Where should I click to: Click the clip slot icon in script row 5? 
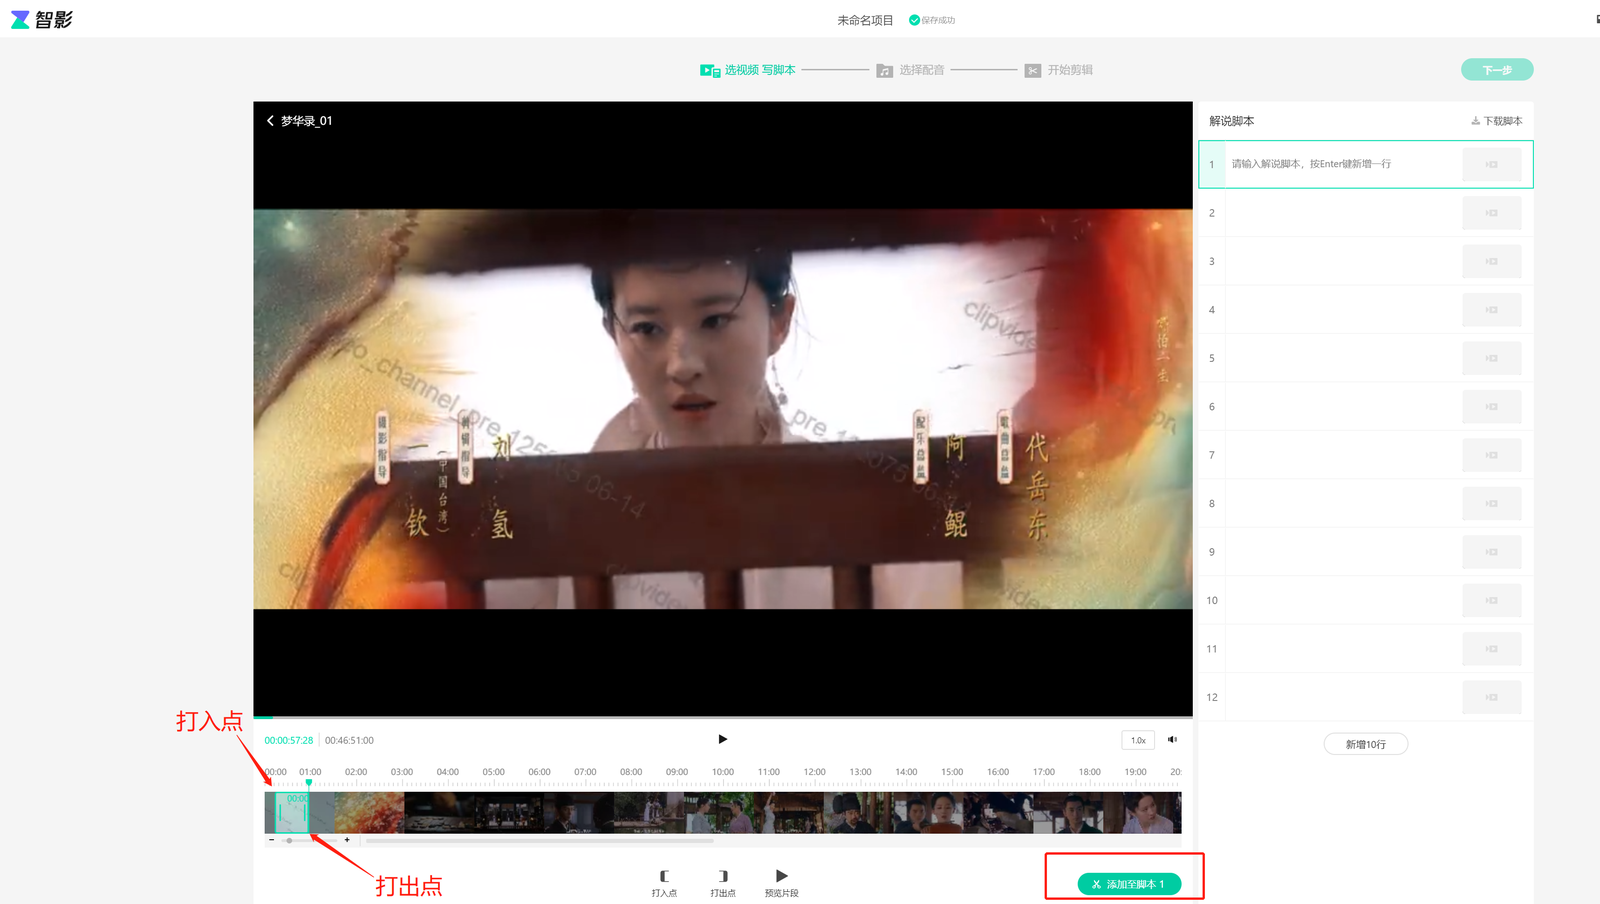(1492, 358)
